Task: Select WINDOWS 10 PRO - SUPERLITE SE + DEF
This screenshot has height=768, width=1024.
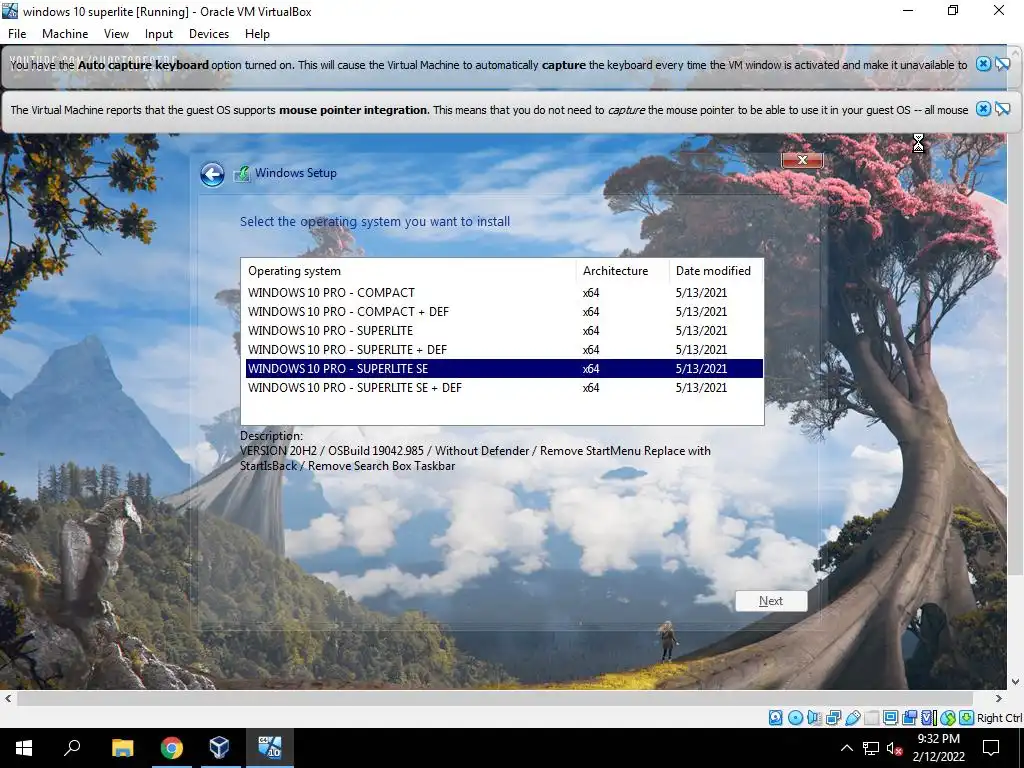Action: point(504,387)
